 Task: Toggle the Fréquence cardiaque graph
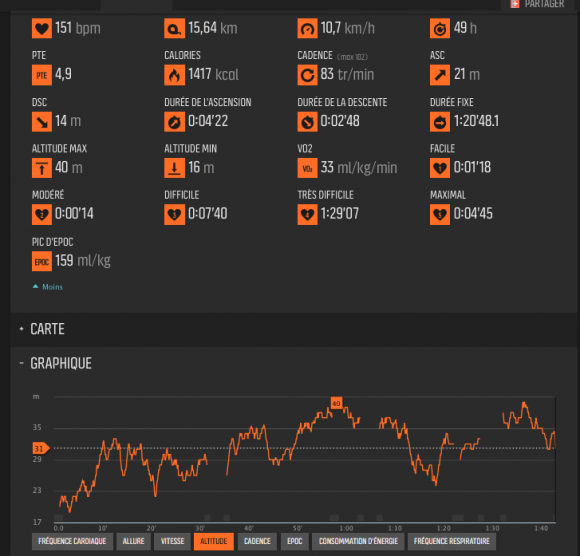72,542
